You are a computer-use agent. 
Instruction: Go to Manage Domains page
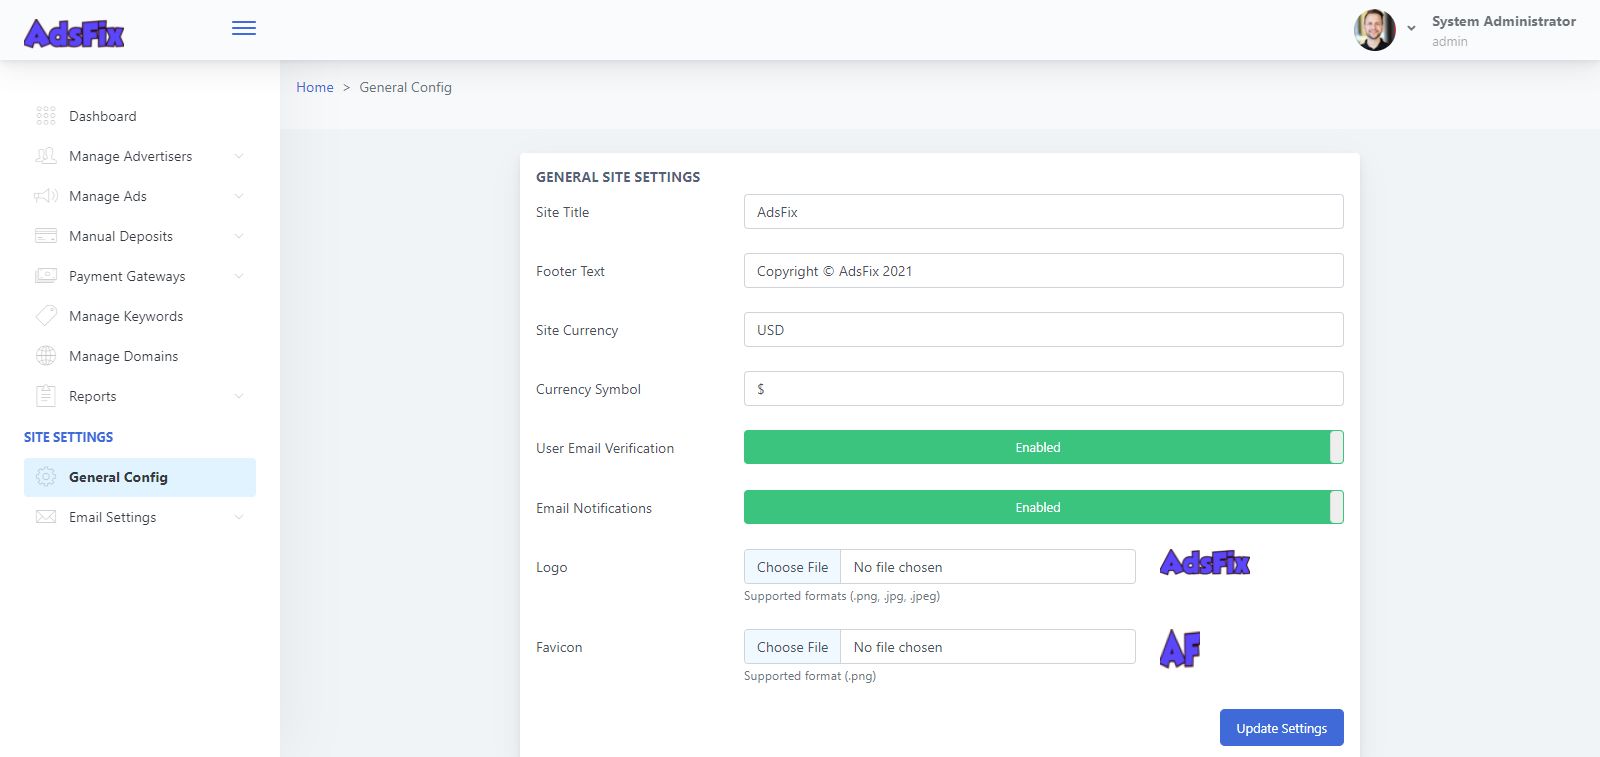(x=140, y=356)
